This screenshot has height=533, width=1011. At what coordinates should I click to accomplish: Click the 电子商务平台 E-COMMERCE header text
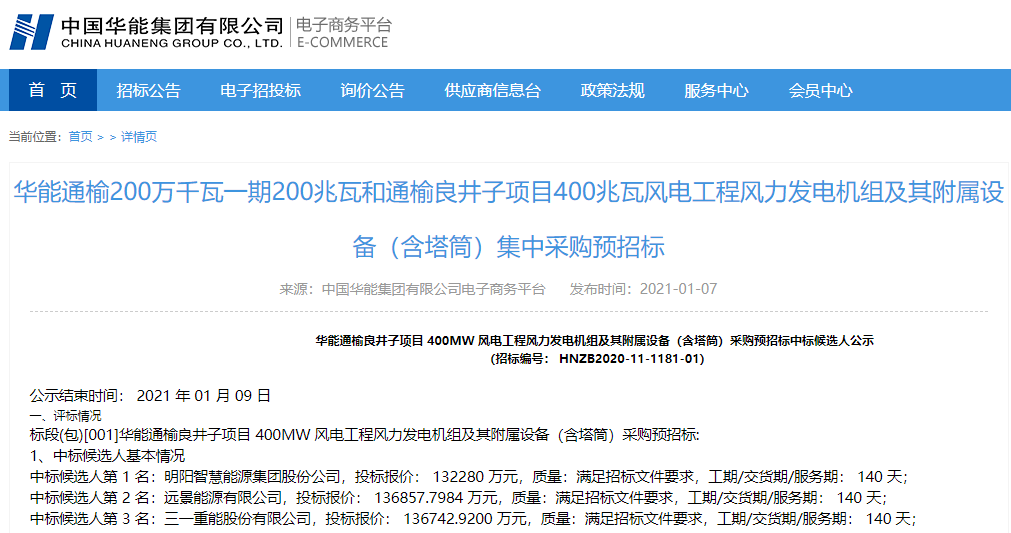[x=344, y=33]
